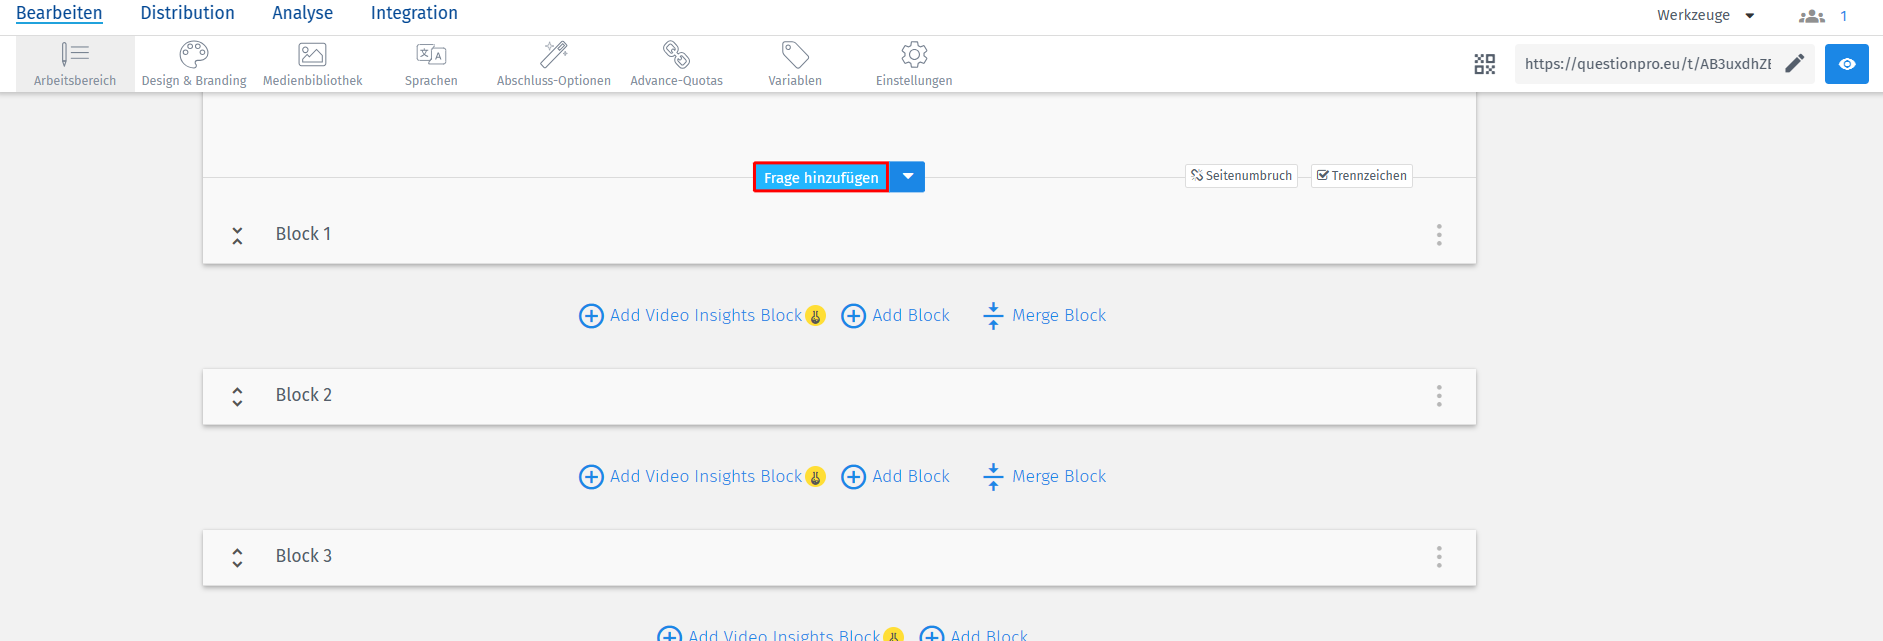The width and height of the screenshot is (1883, 641).
Task: Open the Medienbibliothek image library
Action: 312,55
